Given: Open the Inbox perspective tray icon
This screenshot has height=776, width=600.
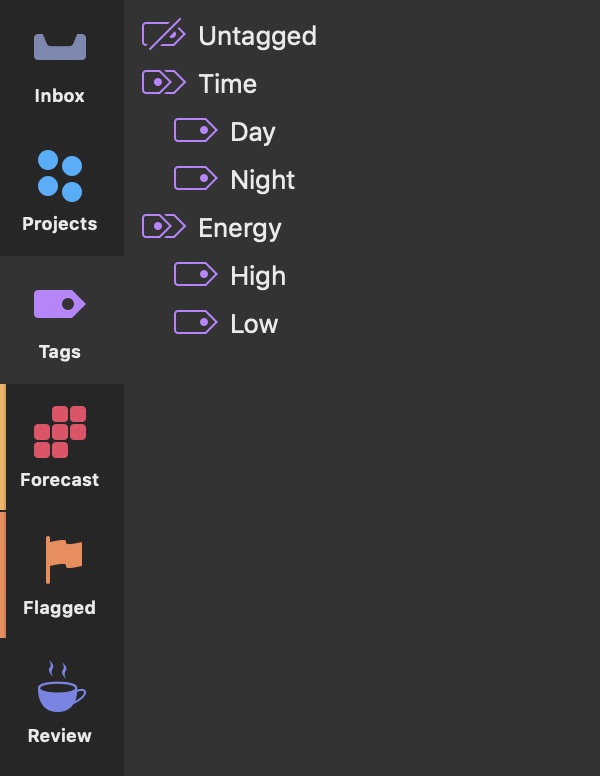Looking at the screenshot, I should [x=60, y=47].
